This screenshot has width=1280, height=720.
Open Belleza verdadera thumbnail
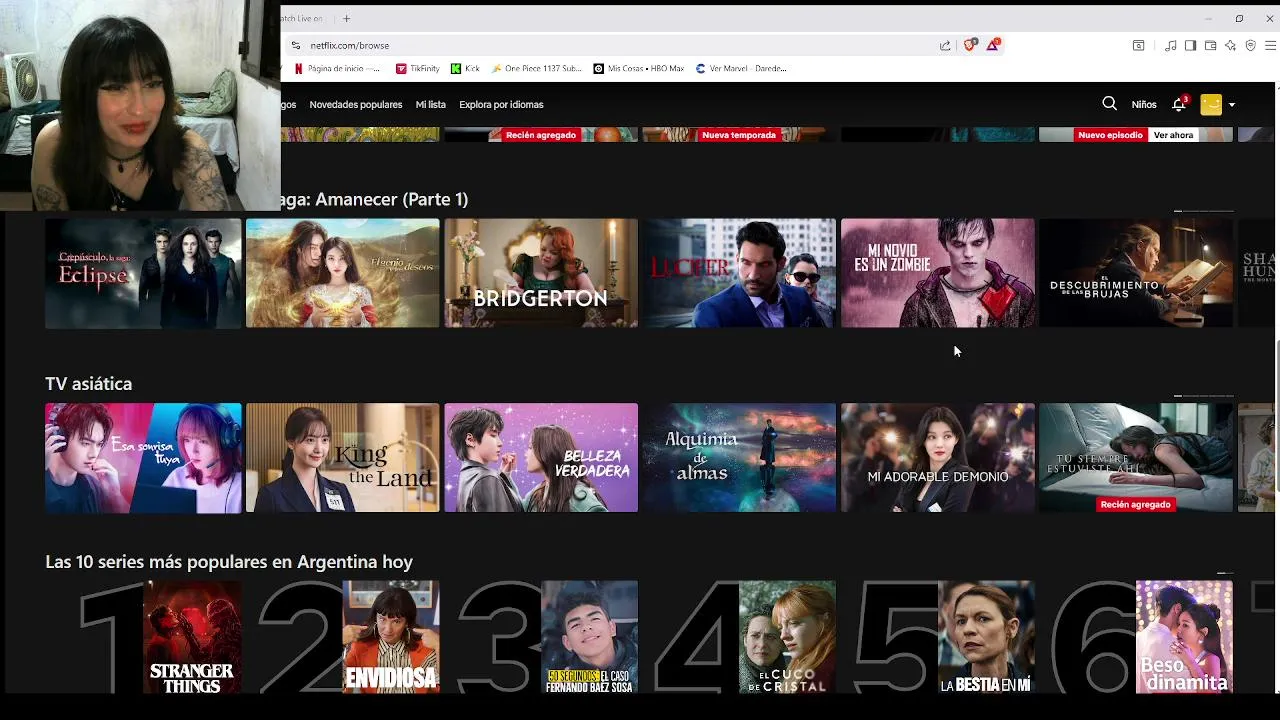coord(541,458)
